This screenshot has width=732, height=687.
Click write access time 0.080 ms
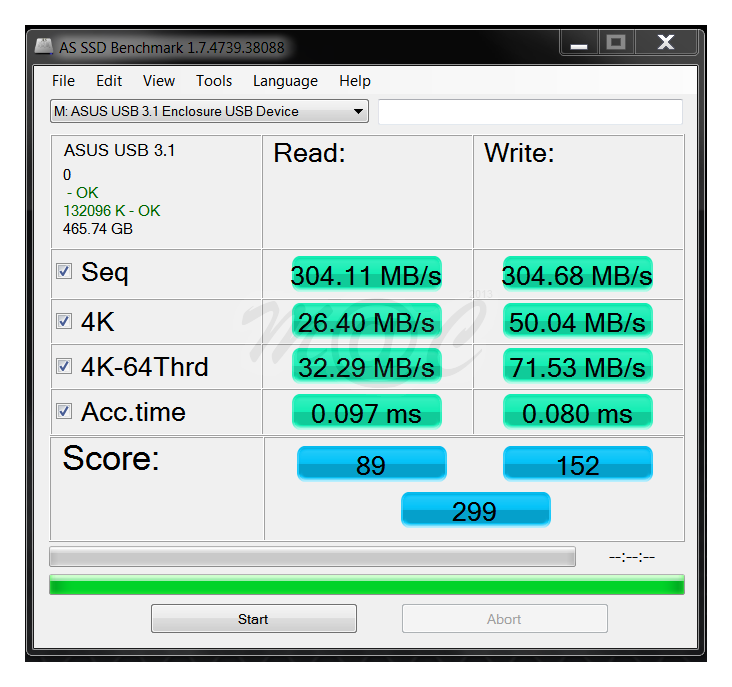tap(577, 412)
